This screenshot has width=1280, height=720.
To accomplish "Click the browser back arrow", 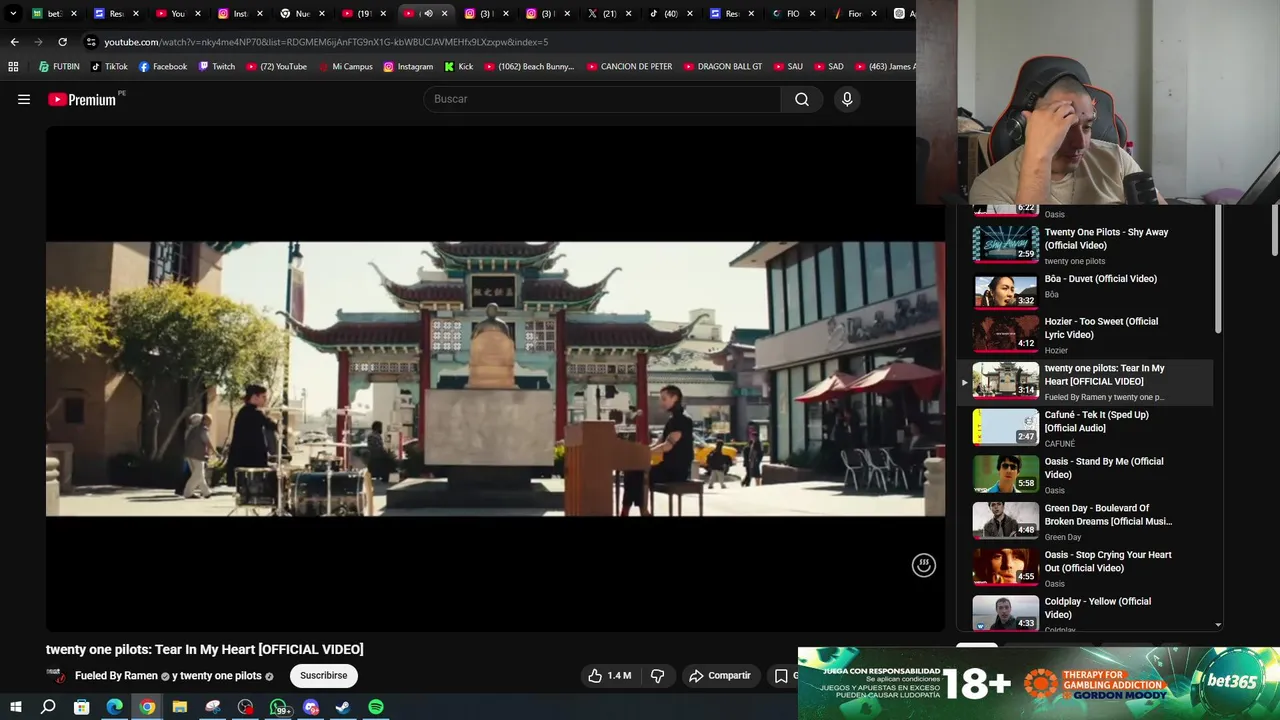I will tap(14, 42).
